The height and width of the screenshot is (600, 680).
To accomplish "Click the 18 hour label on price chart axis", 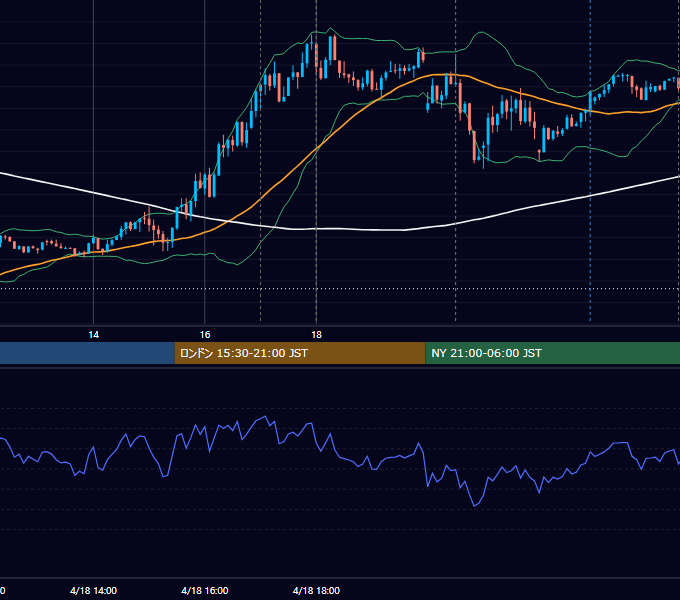I will click(317, 335).
